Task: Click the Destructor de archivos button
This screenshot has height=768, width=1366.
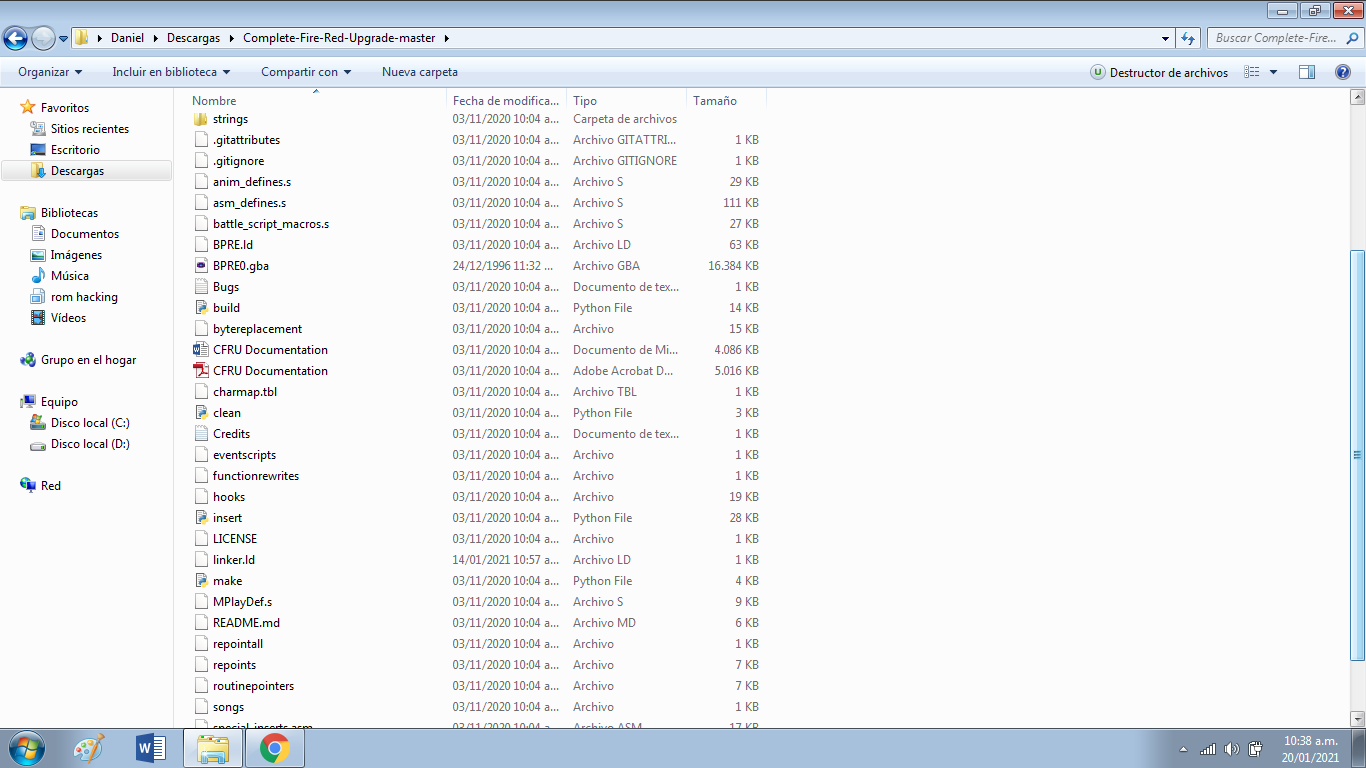Action: coord(1160,72)
